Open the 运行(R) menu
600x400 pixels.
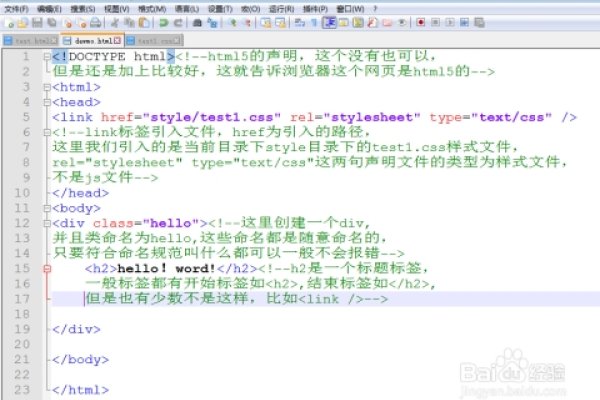282,8
